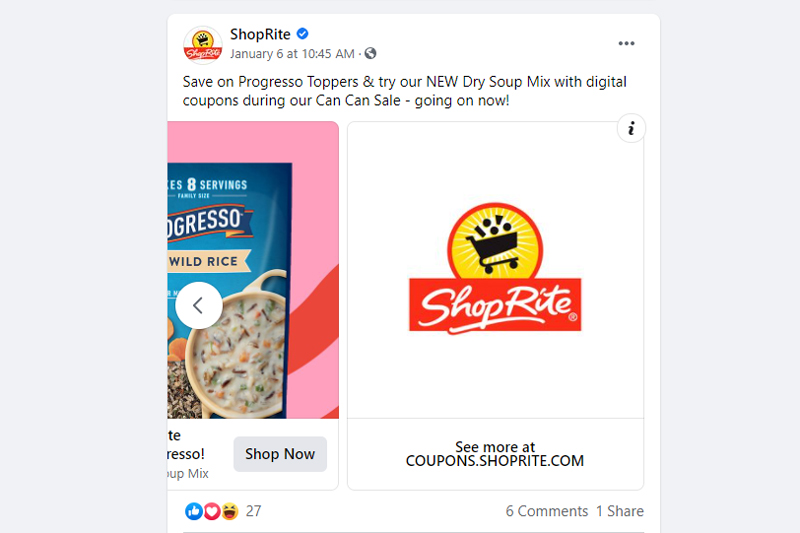This screenshot has height=533, width=800.
Task: Click the post text about Progresso Toppers
Action: pos(405,91)
